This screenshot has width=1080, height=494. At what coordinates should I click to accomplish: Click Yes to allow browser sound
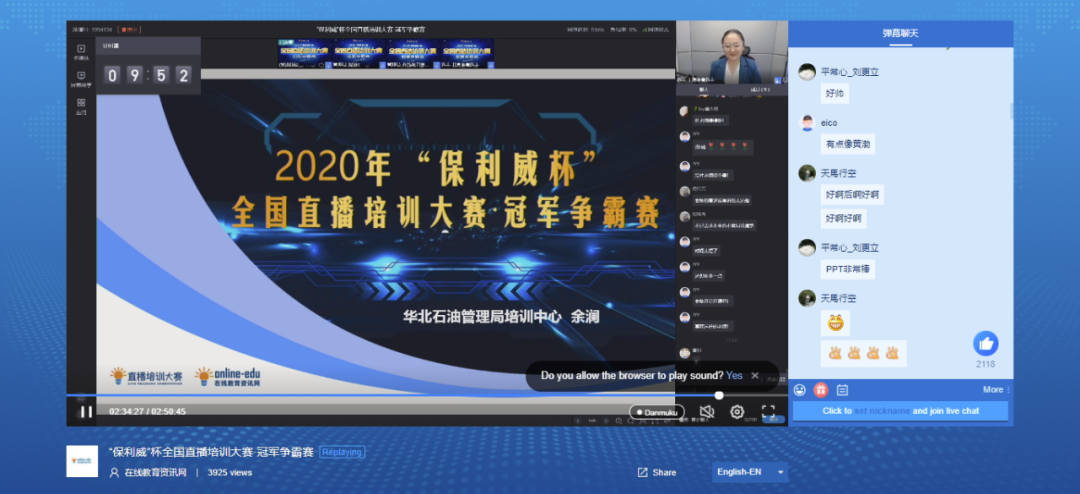click(734, 376)
